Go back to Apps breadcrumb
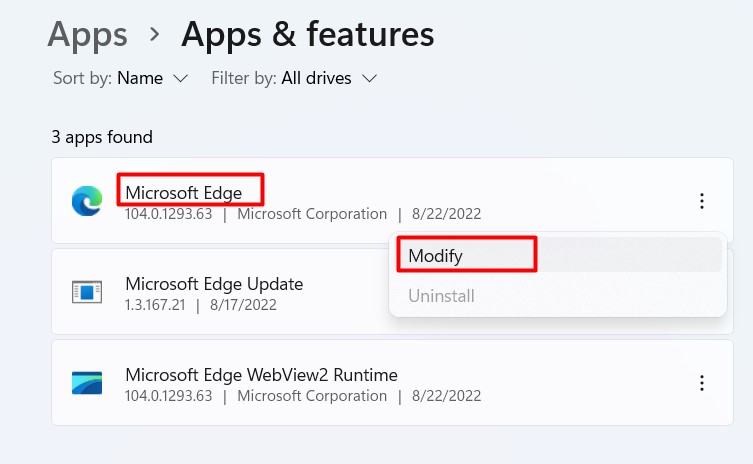The image size is (753, 464). click(x=88, y=34)
